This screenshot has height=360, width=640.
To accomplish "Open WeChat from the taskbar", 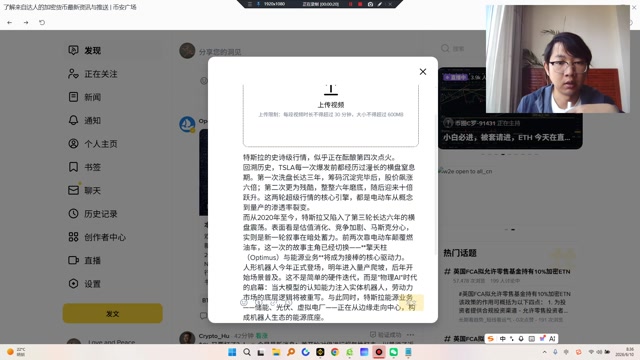I will 393,352.
